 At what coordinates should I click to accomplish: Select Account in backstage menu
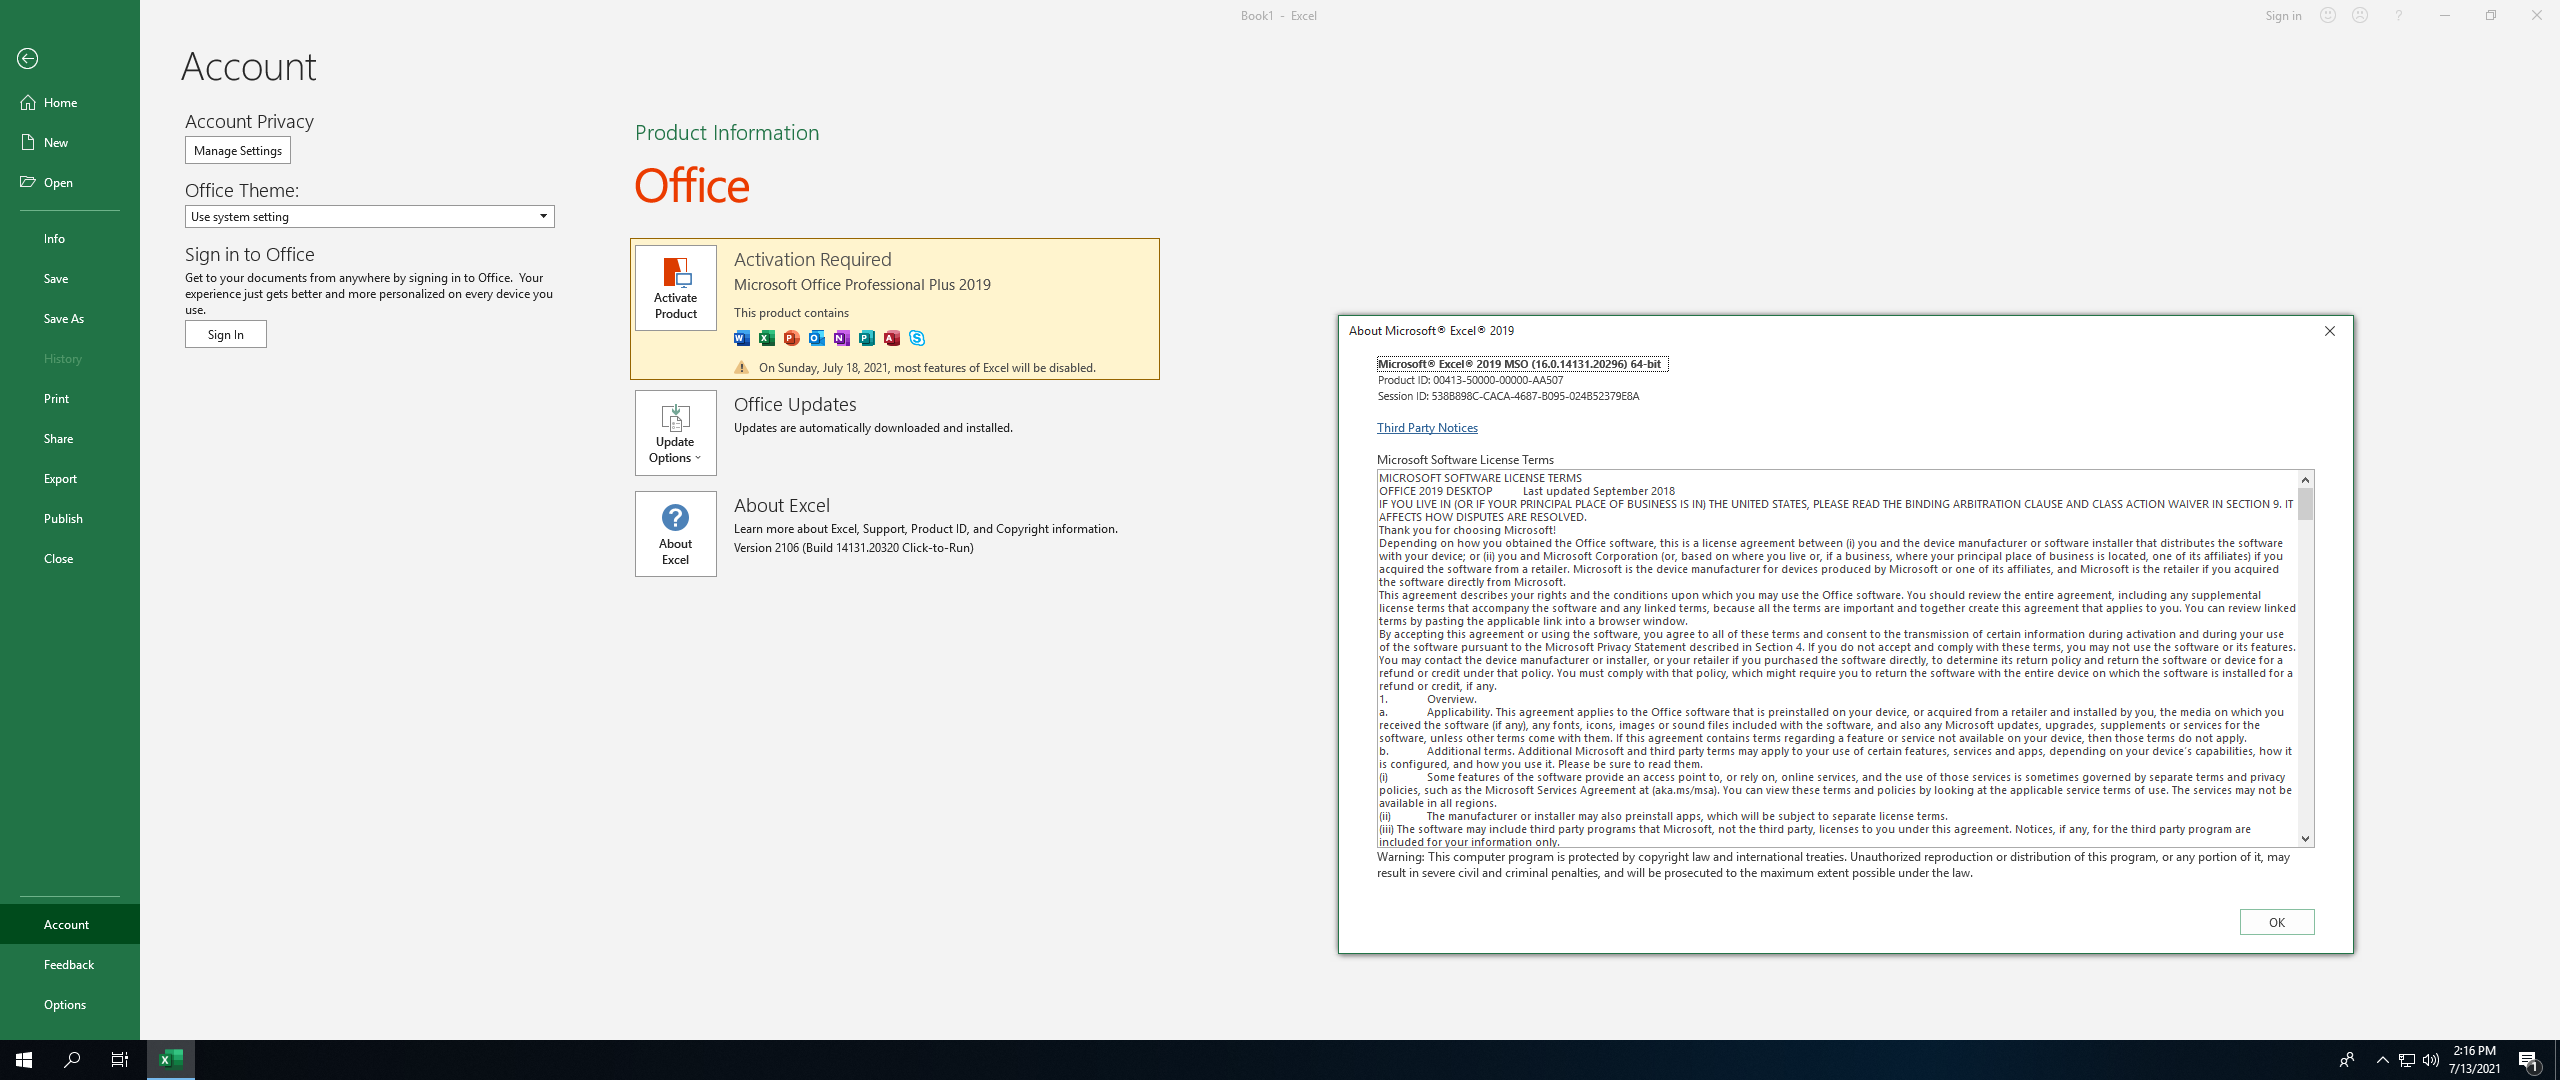pyautogui.click(x=70, y=924)
